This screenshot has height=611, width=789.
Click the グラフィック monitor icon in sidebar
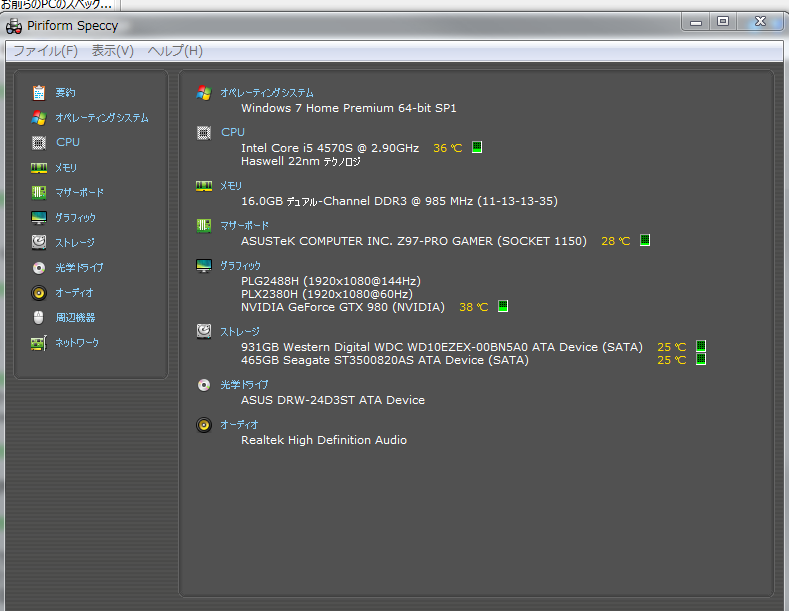pyautogui.click(x=39, y=217)
